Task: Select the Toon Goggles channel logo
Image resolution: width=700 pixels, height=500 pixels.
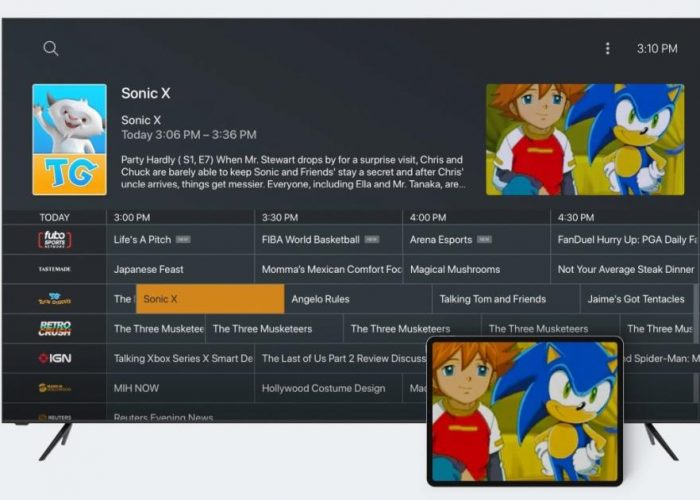Action: (54, 299)
